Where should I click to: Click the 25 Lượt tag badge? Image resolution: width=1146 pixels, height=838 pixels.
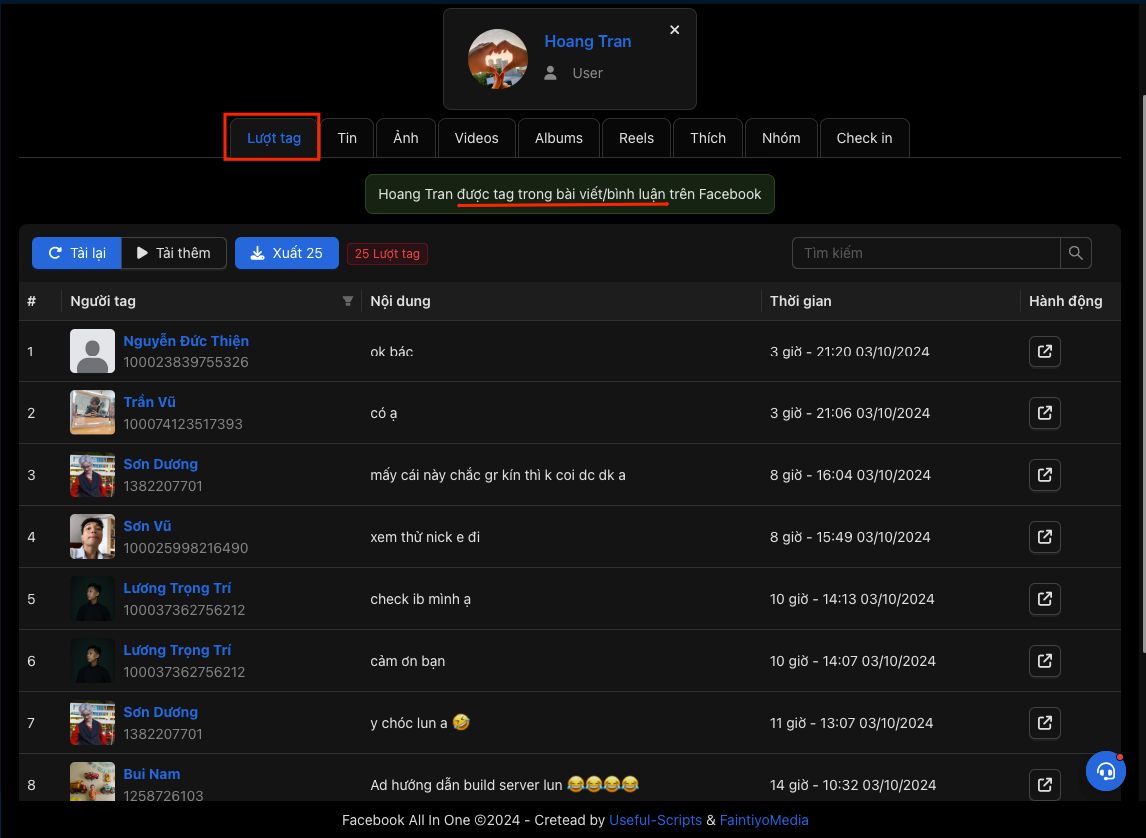387,254
